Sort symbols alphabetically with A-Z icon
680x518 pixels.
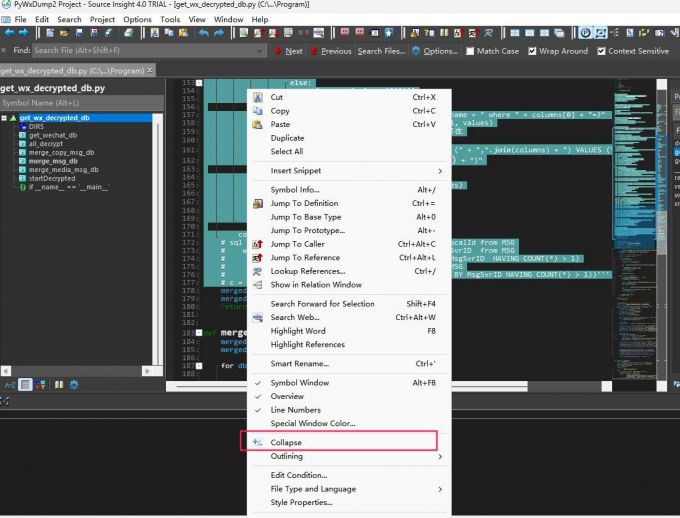pos(10,385)
